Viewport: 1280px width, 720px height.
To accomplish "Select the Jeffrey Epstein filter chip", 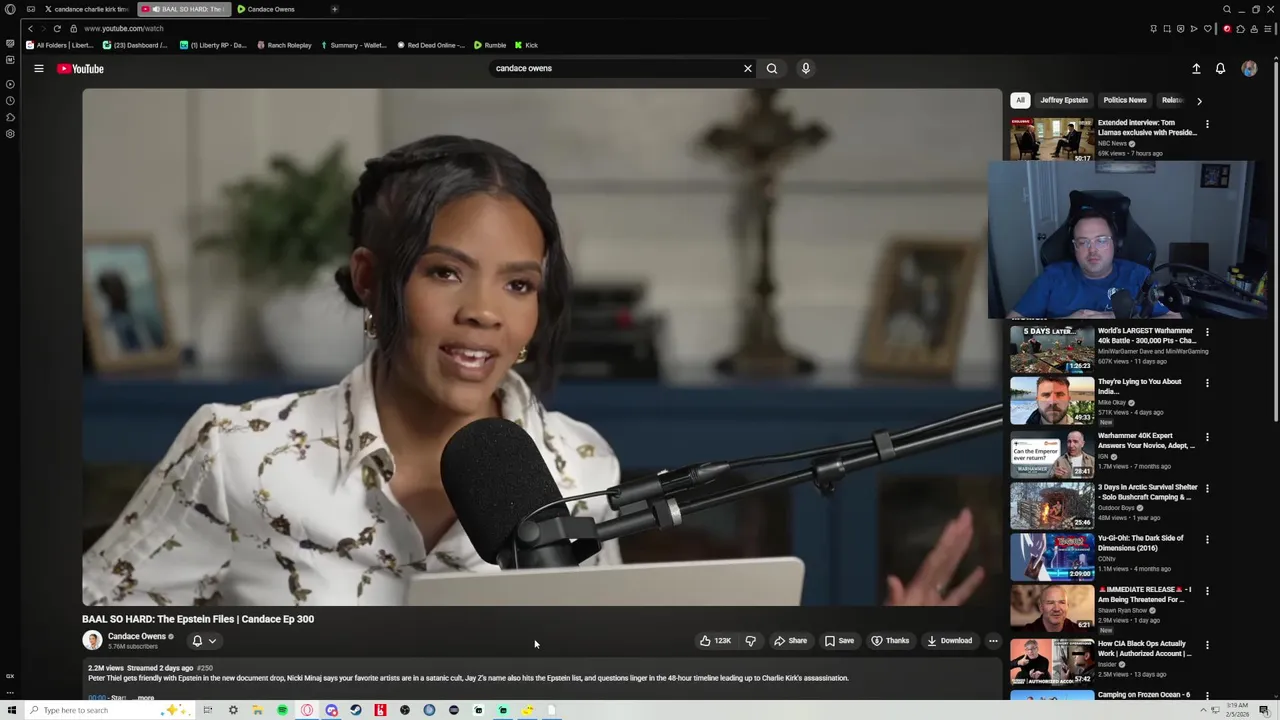I will 1064,100.
